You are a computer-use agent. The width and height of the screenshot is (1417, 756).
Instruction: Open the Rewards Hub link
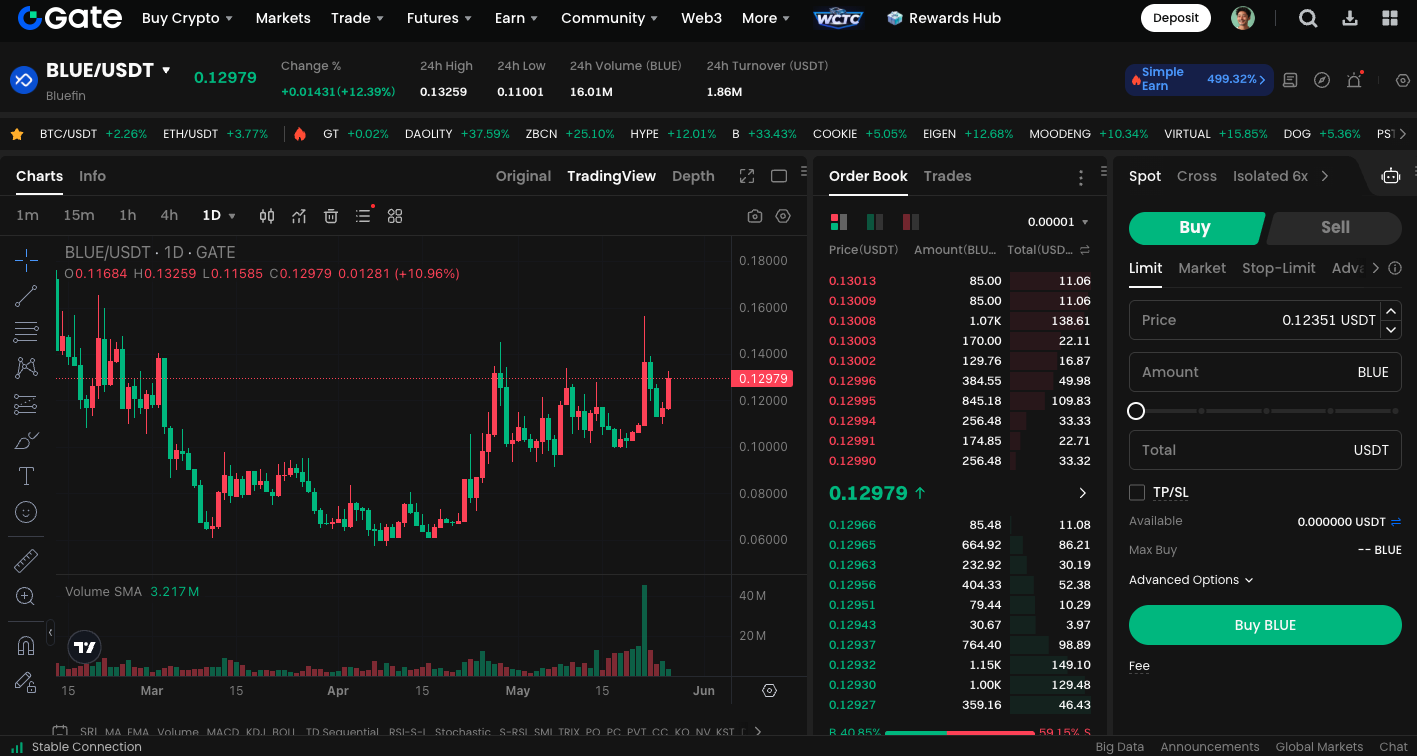944,18
